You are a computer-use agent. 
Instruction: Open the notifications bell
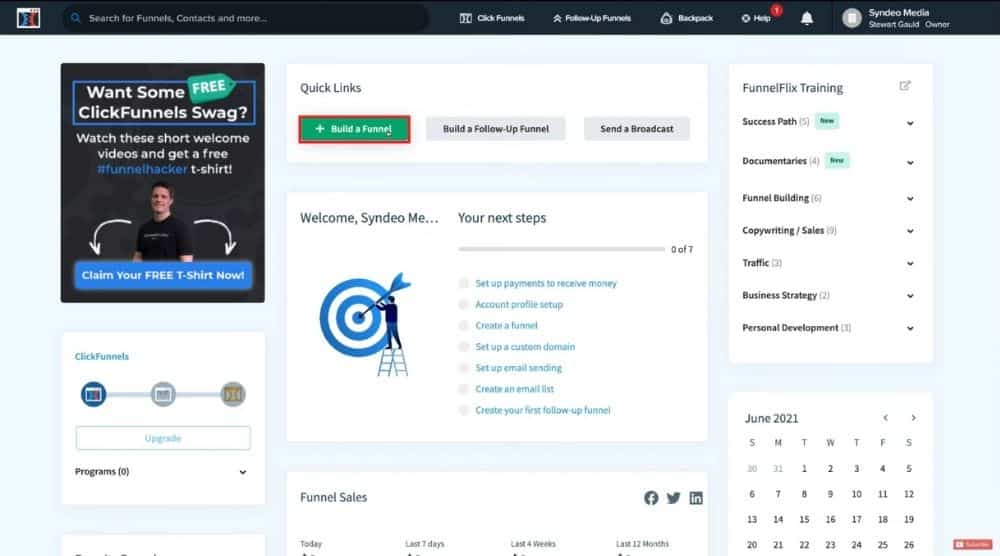pos(807,18)
